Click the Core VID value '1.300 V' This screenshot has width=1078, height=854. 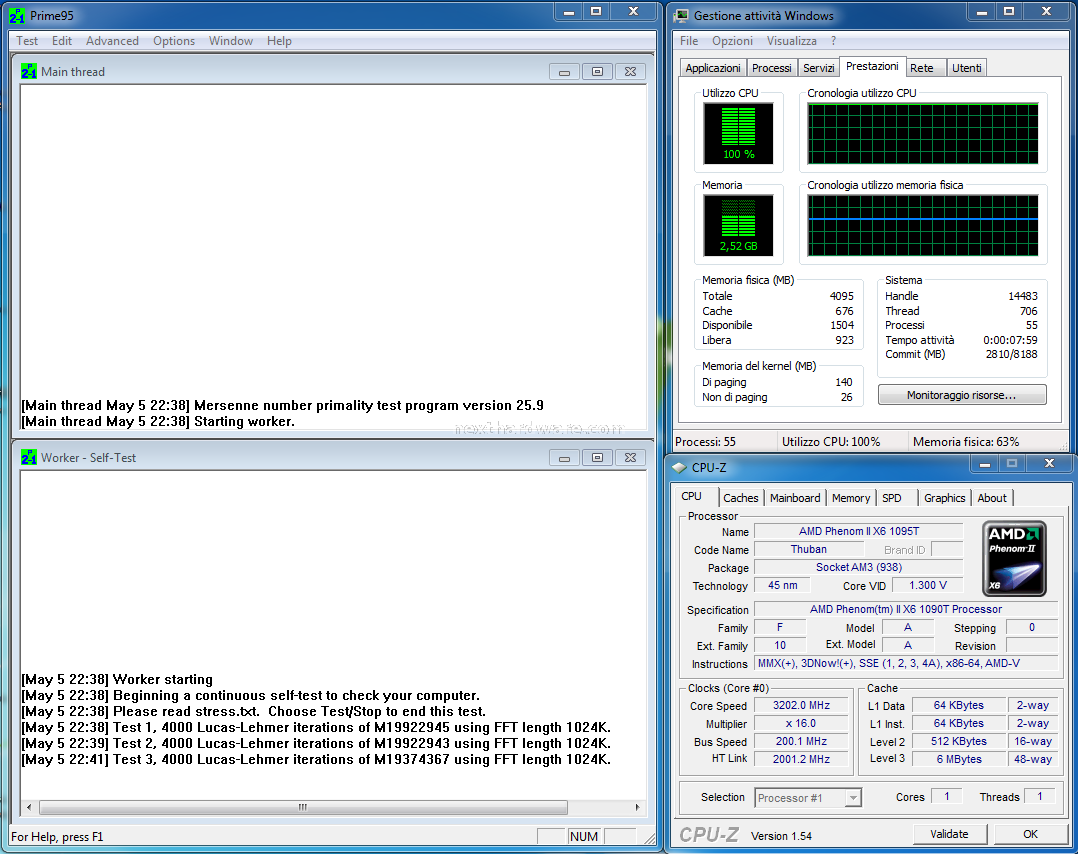(x=927, y=585)
